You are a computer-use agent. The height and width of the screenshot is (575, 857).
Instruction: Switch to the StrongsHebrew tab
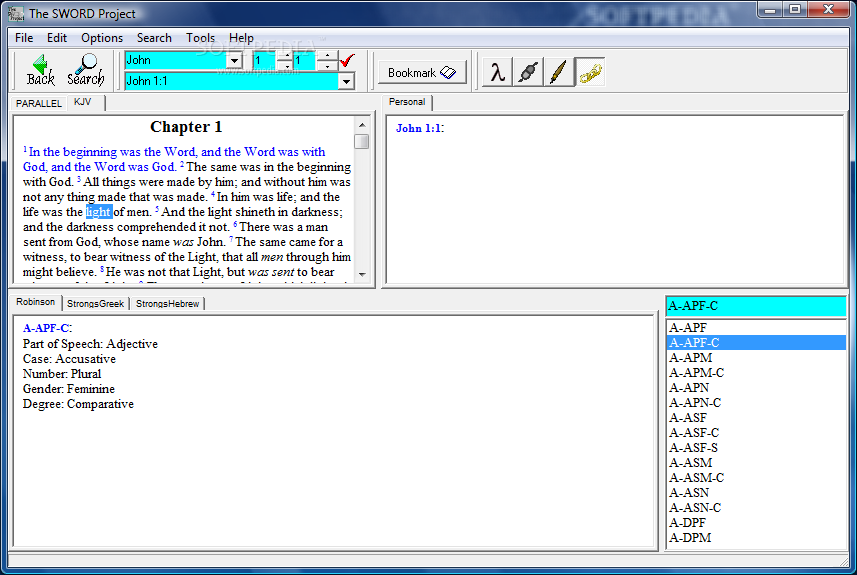[x=167, y=303]
